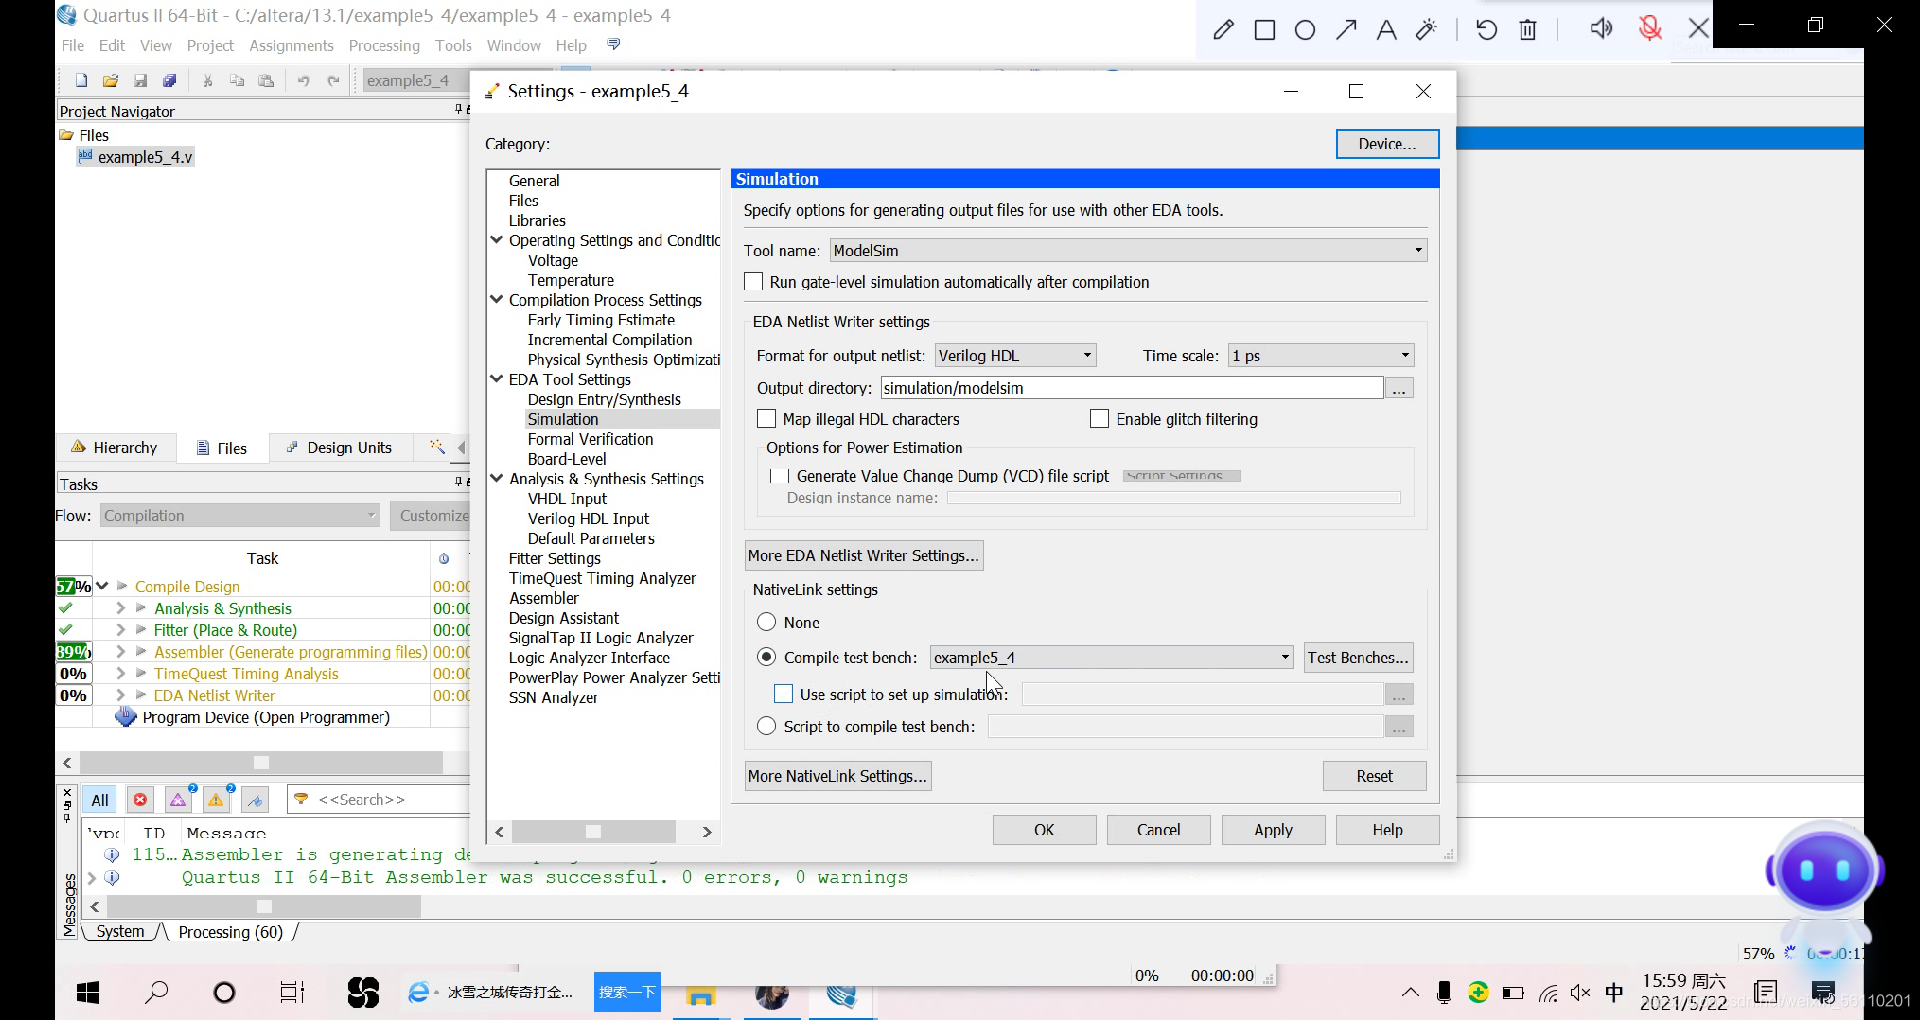The image size is (1920, 1020).
Task: Switch to Hierarchy tab
Action: (114, 447)
